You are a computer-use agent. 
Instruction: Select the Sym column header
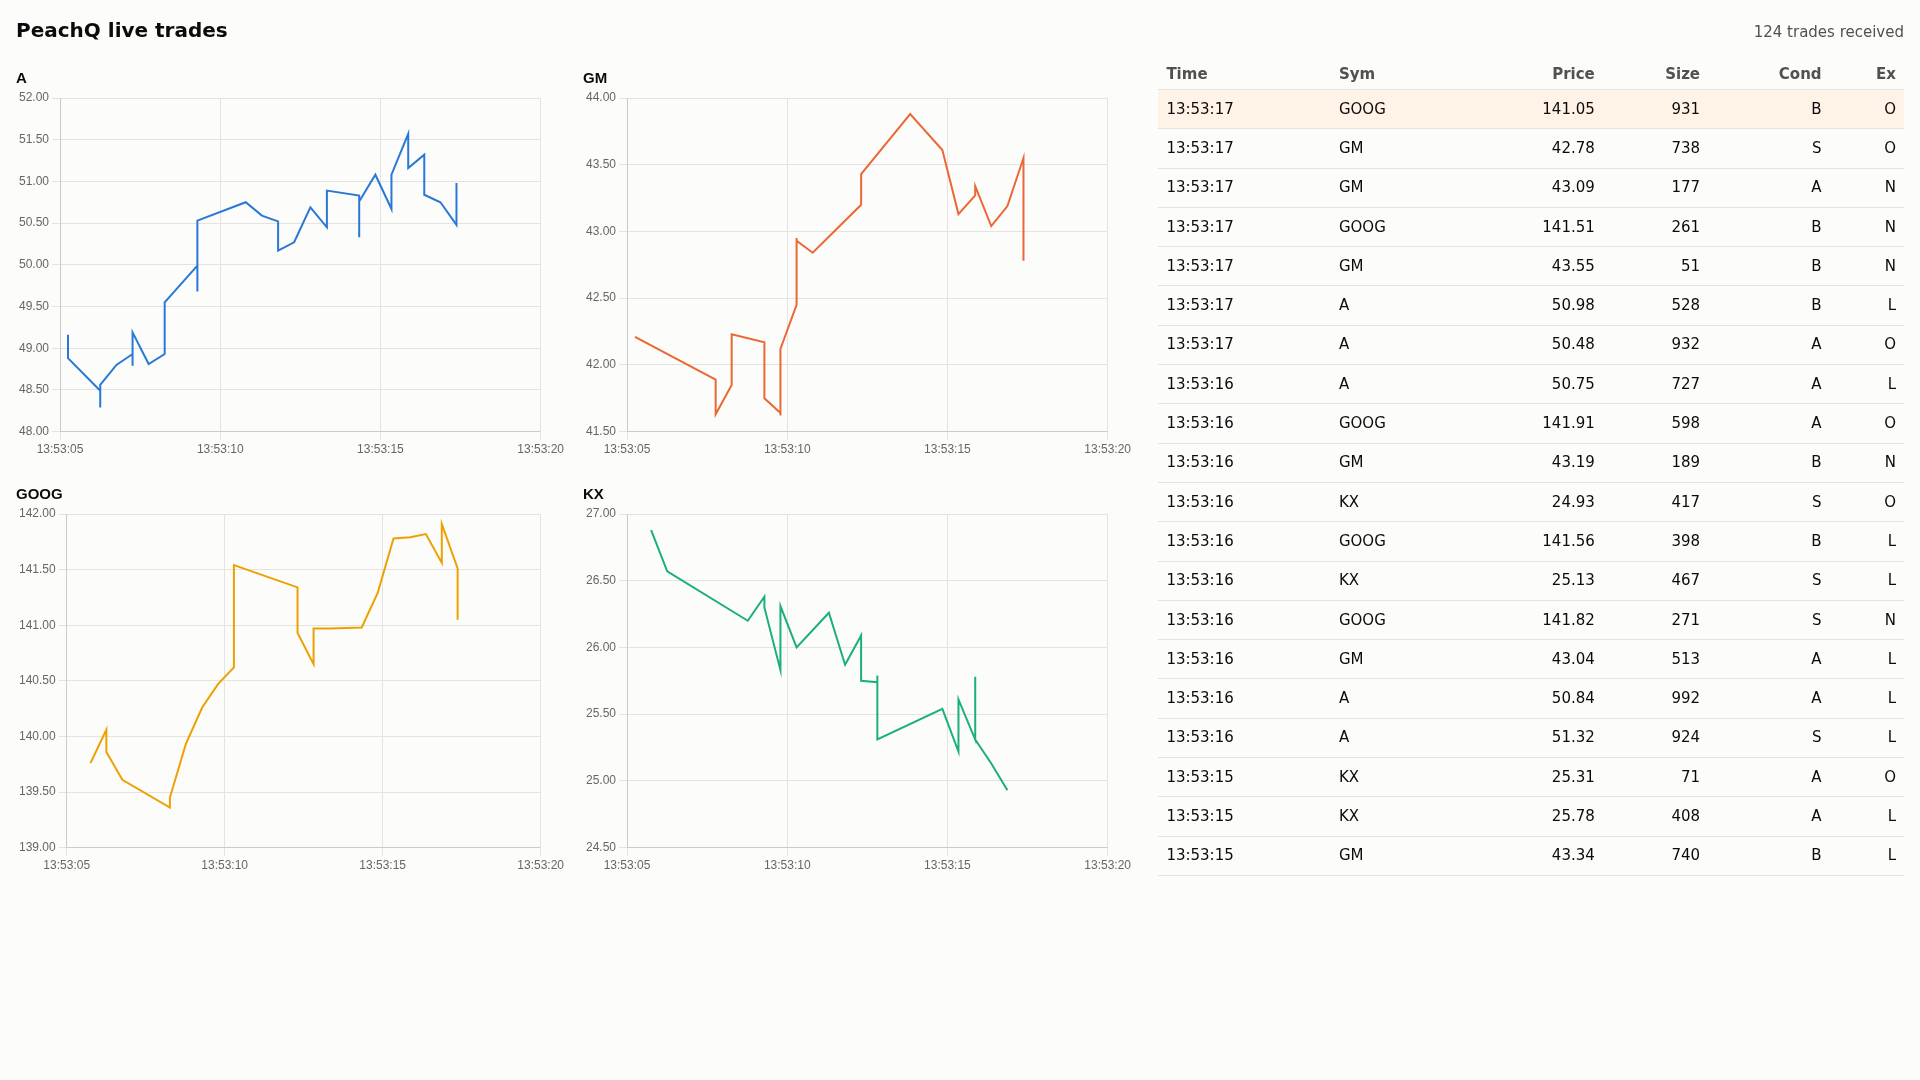[1357, 74]
